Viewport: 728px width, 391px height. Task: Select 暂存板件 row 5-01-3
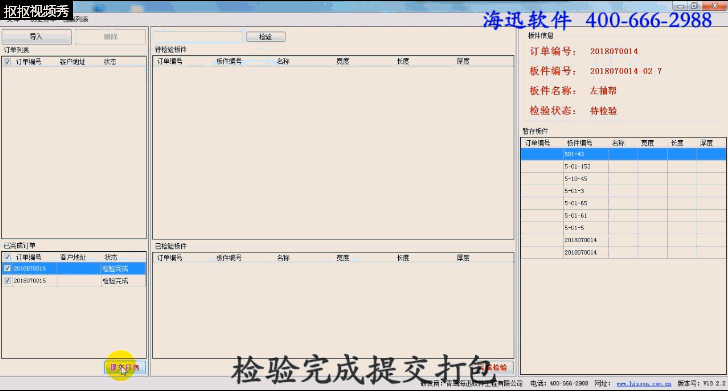pyautogui.click(x=623, y=191)
